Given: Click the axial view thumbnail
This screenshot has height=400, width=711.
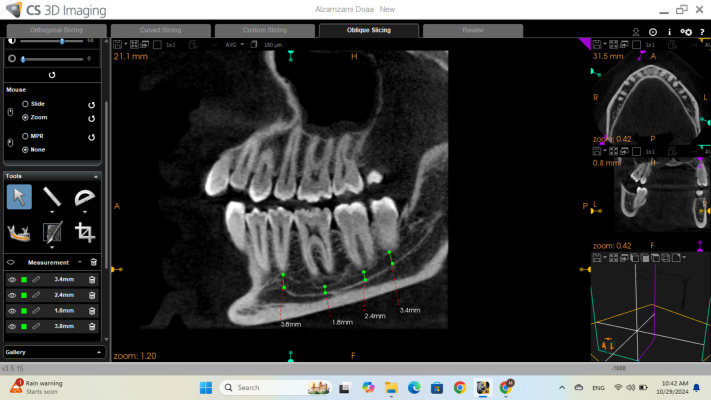Looking at the screenshot, I should click(x=652, y=97).
